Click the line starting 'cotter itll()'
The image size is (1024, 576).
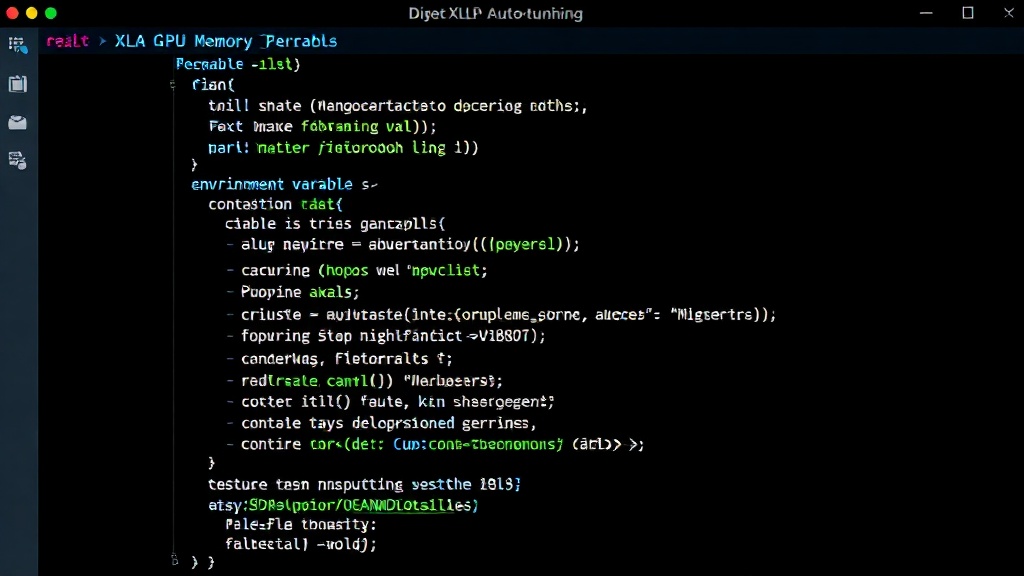tap(398, 402)
